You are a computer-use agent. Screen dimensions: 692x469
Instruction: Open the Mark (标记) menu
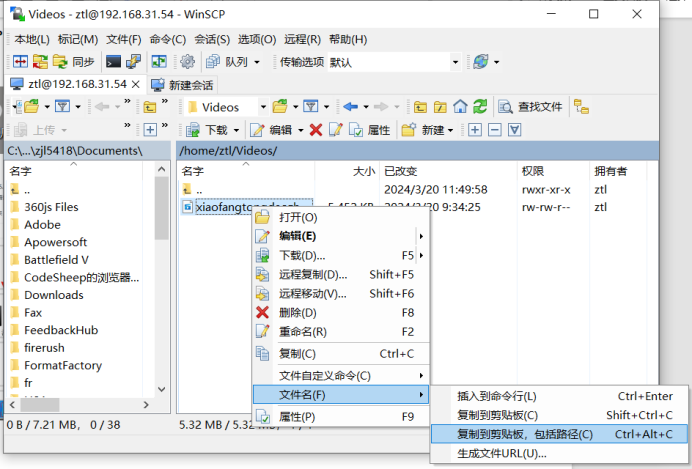pyautogui.click(x=78, y=39)
